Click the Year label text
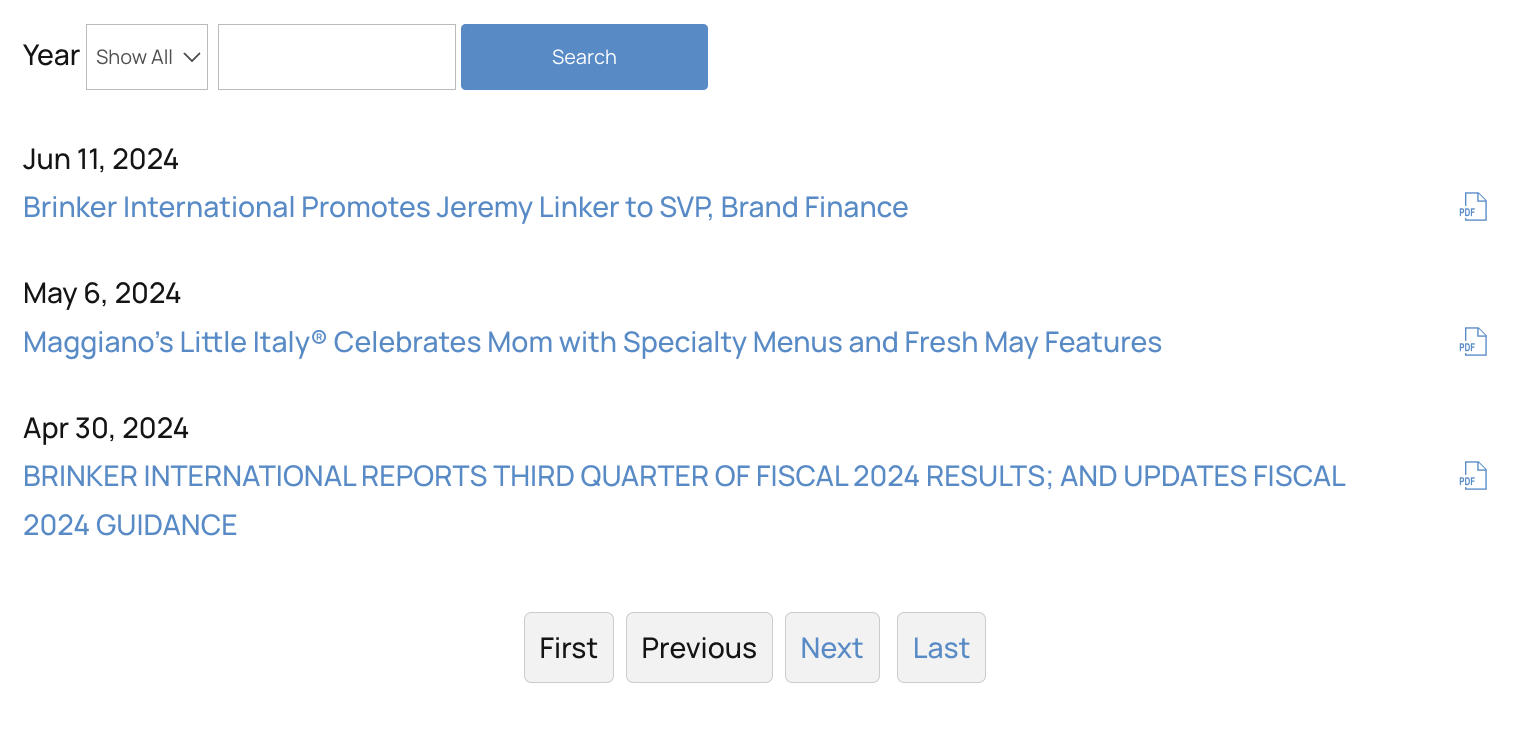Image resolution: width=1513 pixels, height=733 pixels. [51, 55]
